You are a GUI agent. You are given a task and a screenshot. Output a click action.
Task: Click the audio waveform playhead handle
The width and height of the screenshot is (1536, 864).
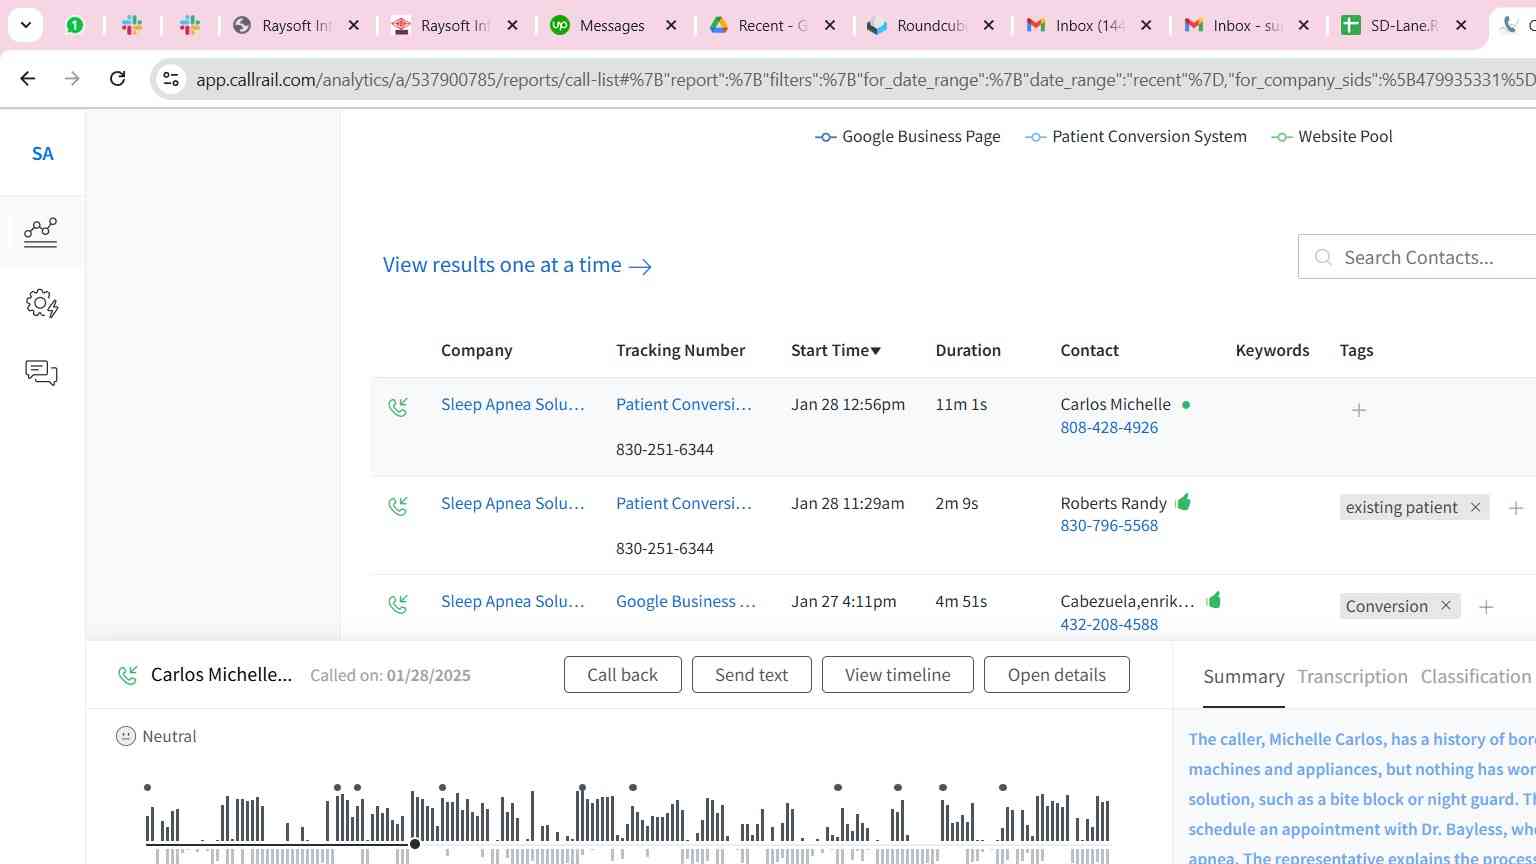(414, 844)
